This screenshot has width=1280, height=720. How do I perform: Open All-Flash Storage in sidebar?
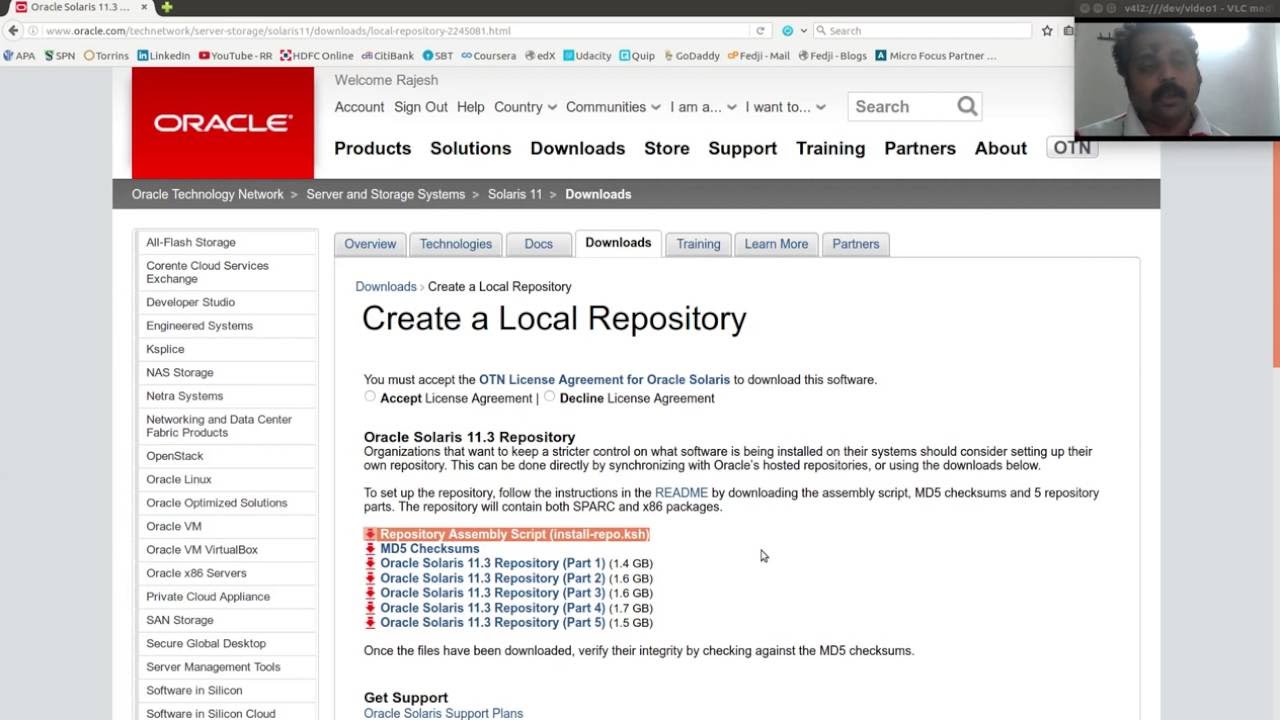[x=191, y=242]
